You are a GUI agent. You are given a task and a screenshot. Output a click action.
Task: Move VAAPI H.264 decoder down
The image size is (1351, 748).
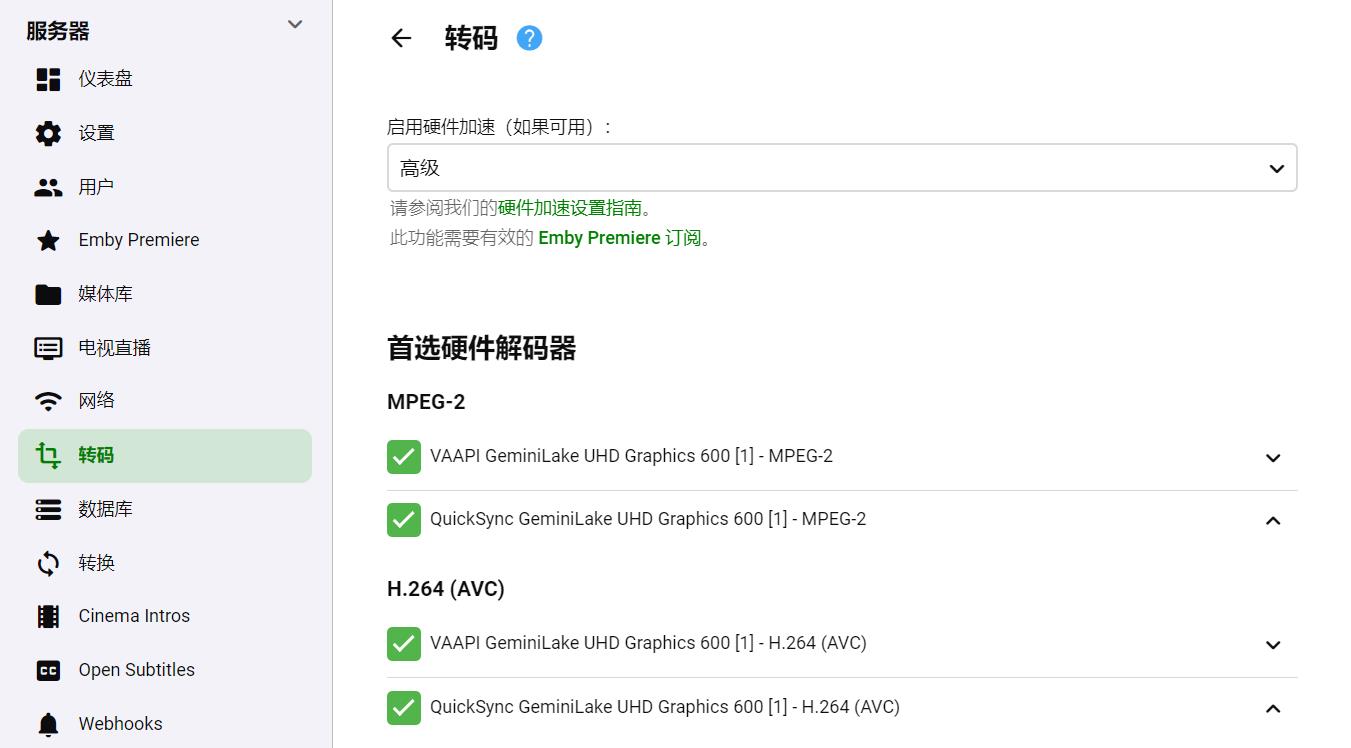pyautogui.click(x=1273, y=645)
